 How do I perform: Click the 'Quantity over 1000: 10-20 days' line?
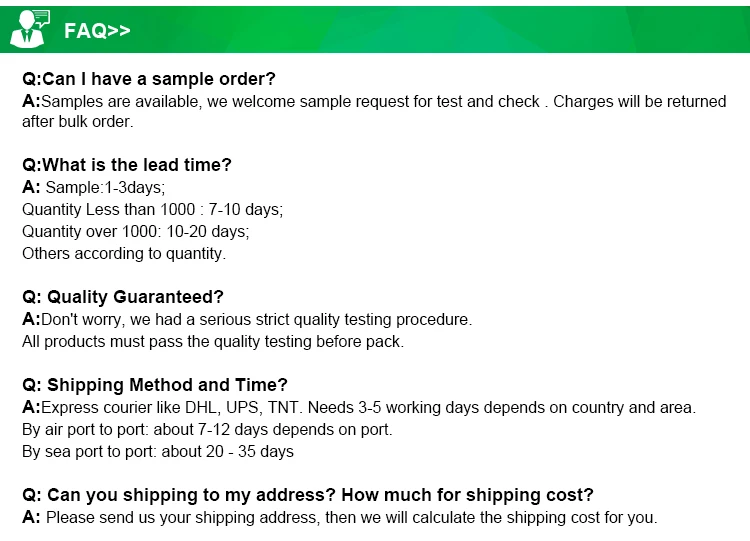[x=136, y=232]
